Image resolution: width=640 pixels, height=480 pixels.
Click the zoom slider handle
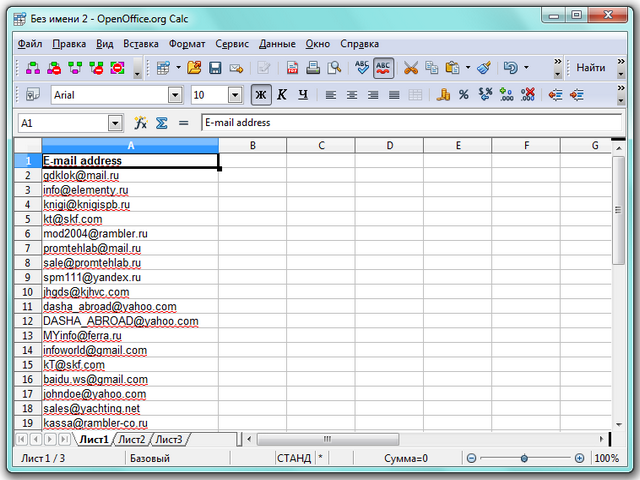524,458
